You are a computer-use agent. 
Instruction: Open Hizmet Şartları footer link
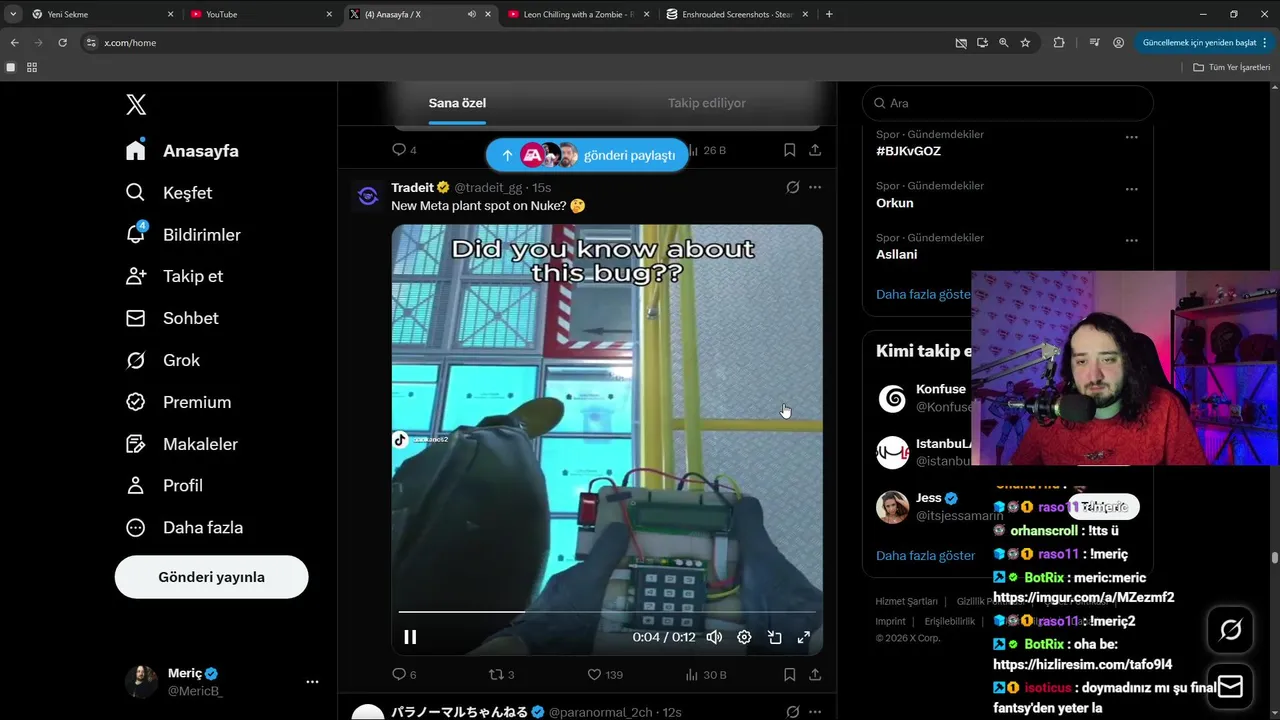pyautogui.click(x=906, y=601)
